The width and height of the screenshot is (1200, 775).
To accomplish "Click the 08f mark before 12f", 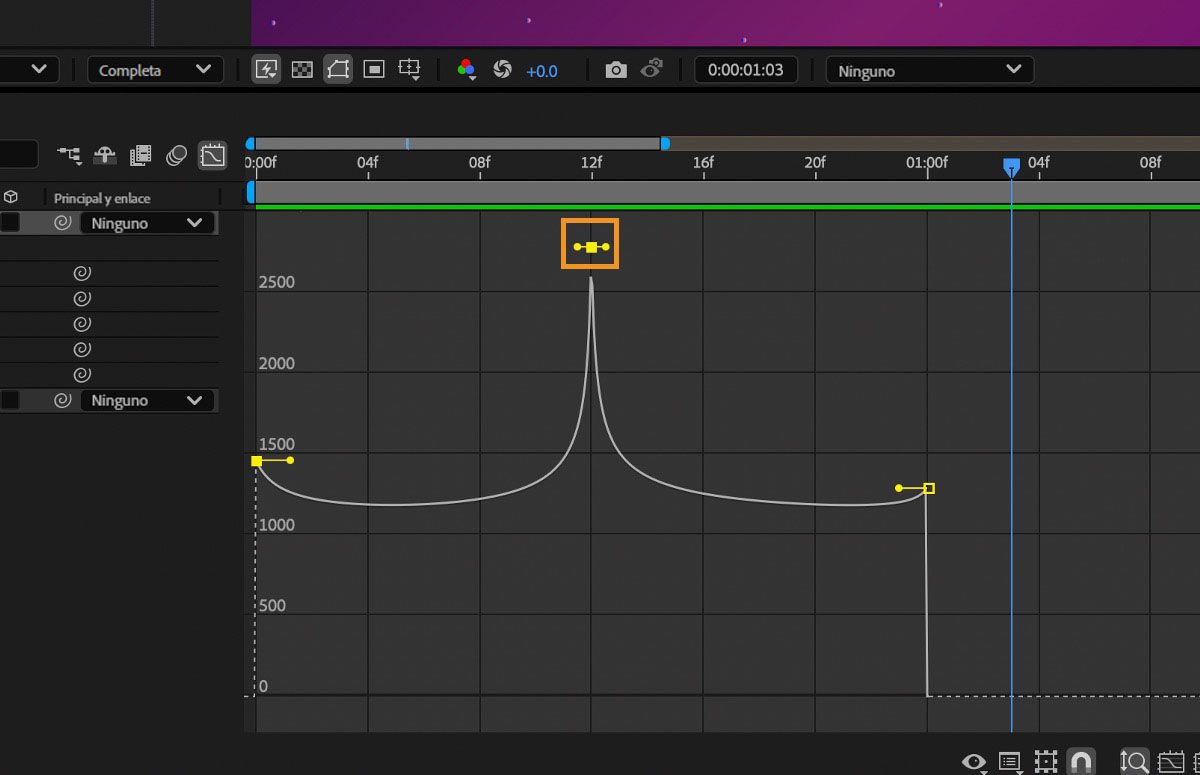I will click(480, 162).
